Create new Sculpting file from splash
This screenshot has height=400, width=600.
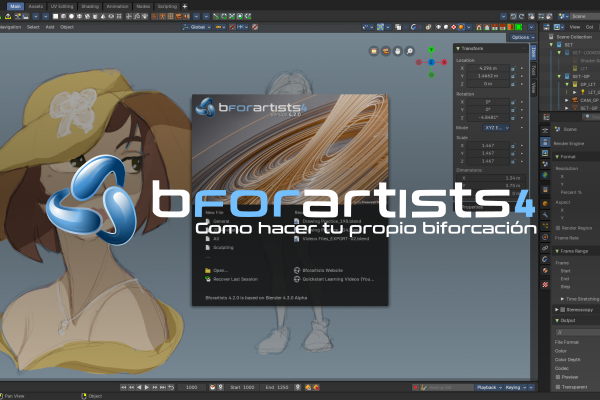click(219, 248)
